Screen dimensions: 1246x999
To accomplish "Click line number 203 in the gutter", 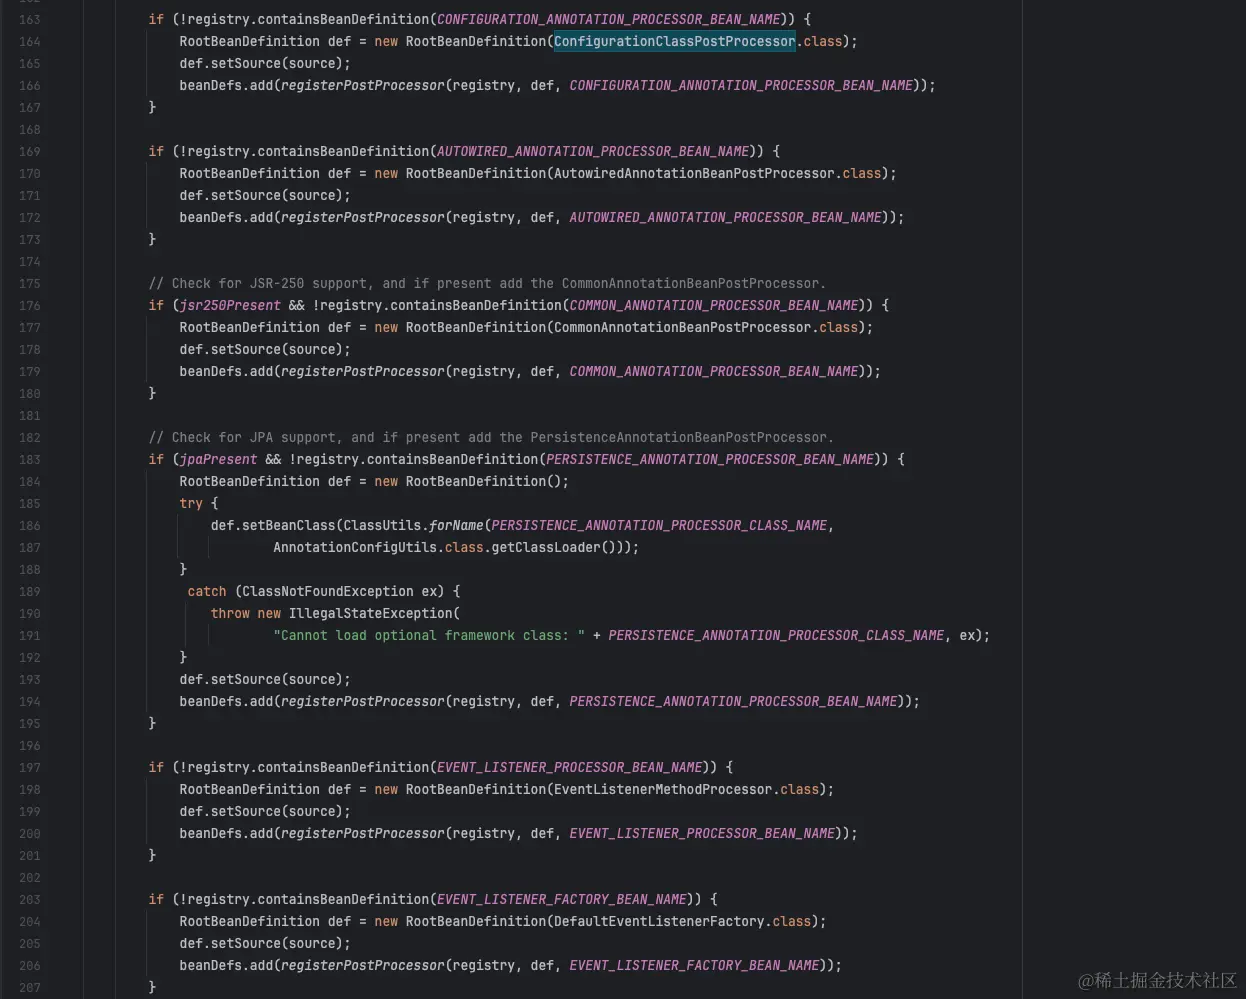I will (x=29, y=899).
